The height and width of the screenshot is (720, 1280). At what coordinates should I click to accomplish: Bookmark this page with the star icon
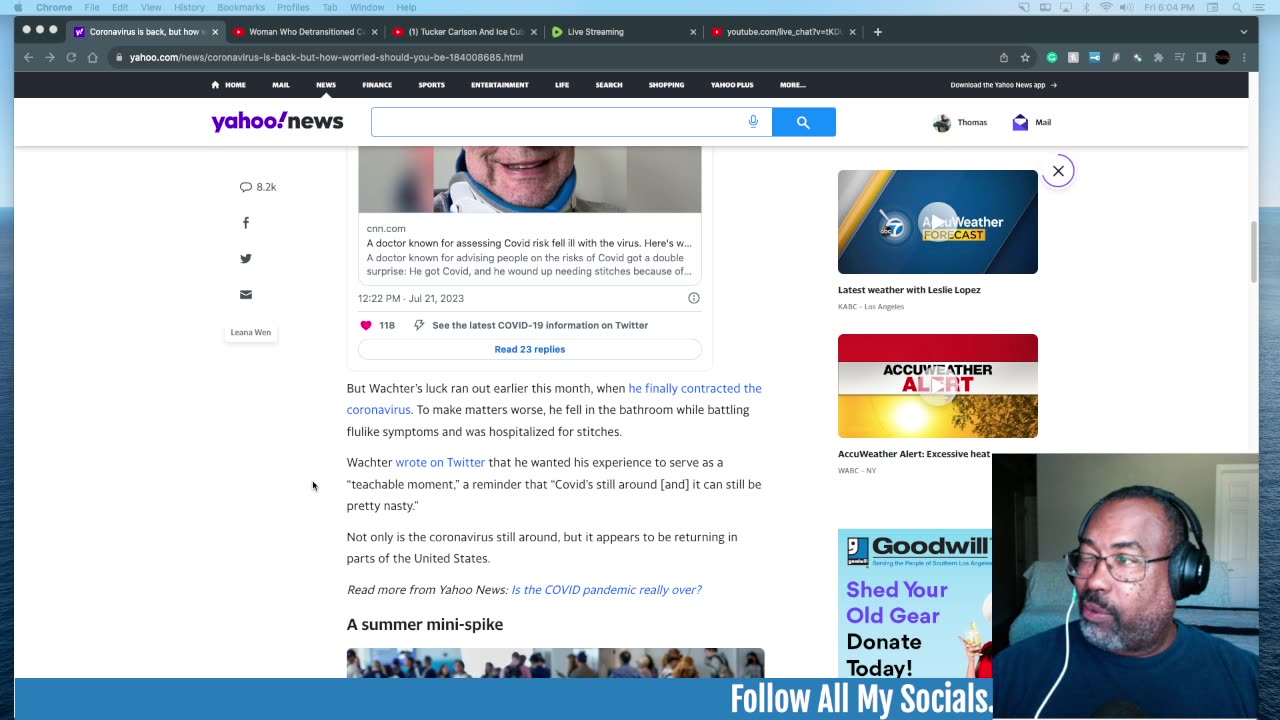pos(1025,57)
